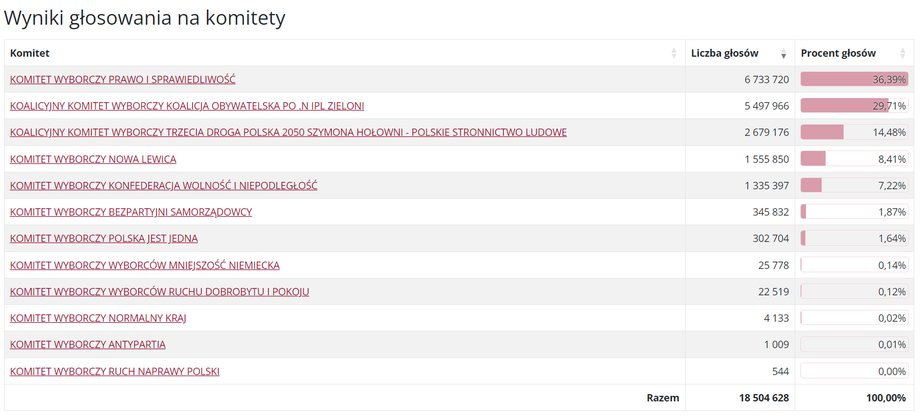Click the 36,39% percentage bar
The image size is (920, 416).
pos(854,79)
